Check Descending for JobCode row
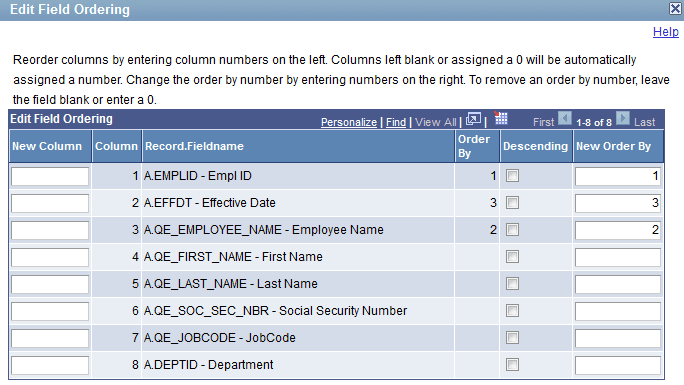Screen dimensions: 684x385 tap(513, 338)
